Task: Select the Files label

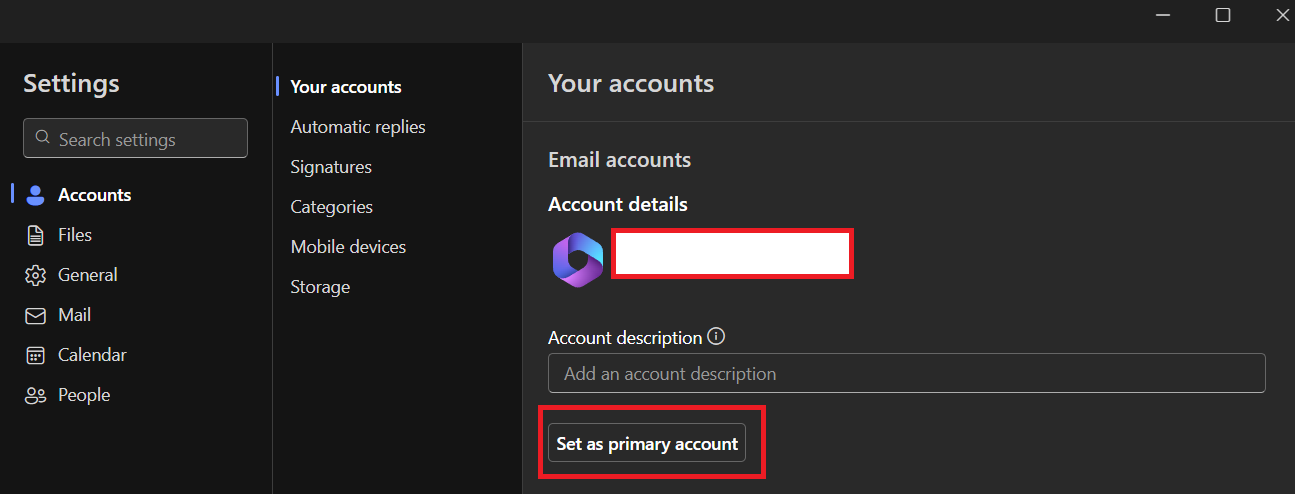Action: 75,235
